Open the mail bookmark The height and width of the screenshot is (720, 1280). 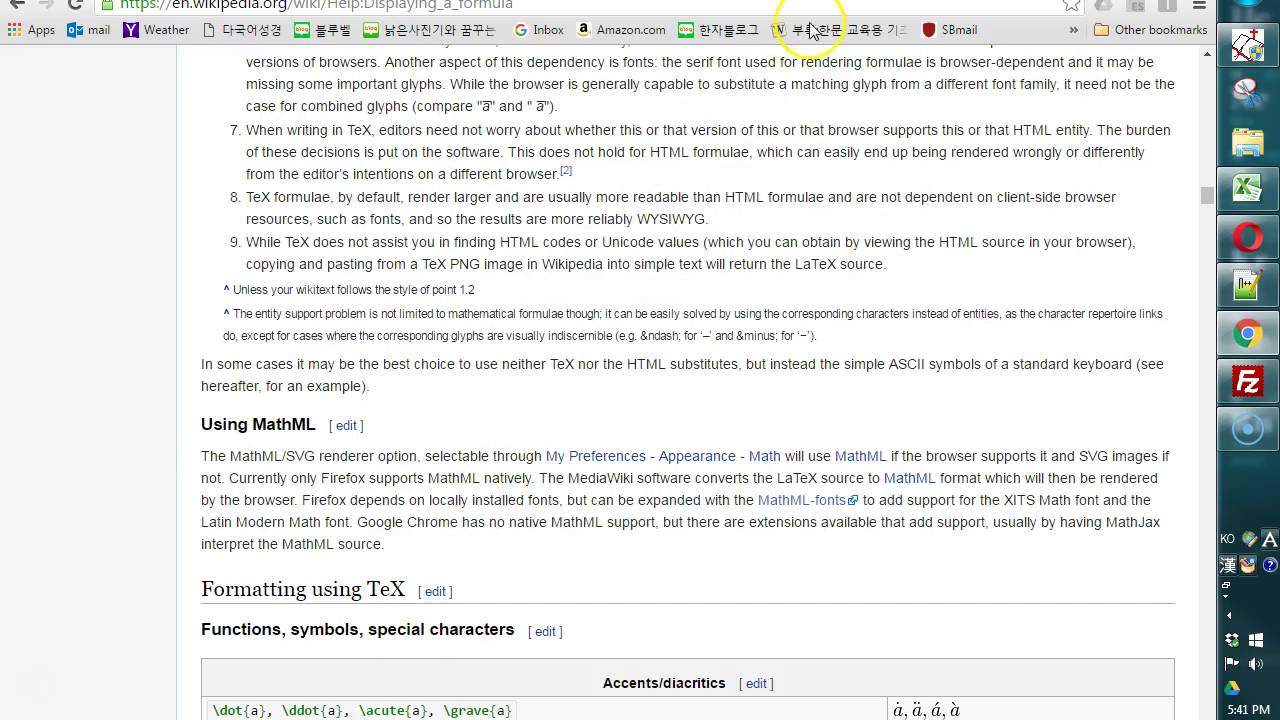(x=89, y=30)
